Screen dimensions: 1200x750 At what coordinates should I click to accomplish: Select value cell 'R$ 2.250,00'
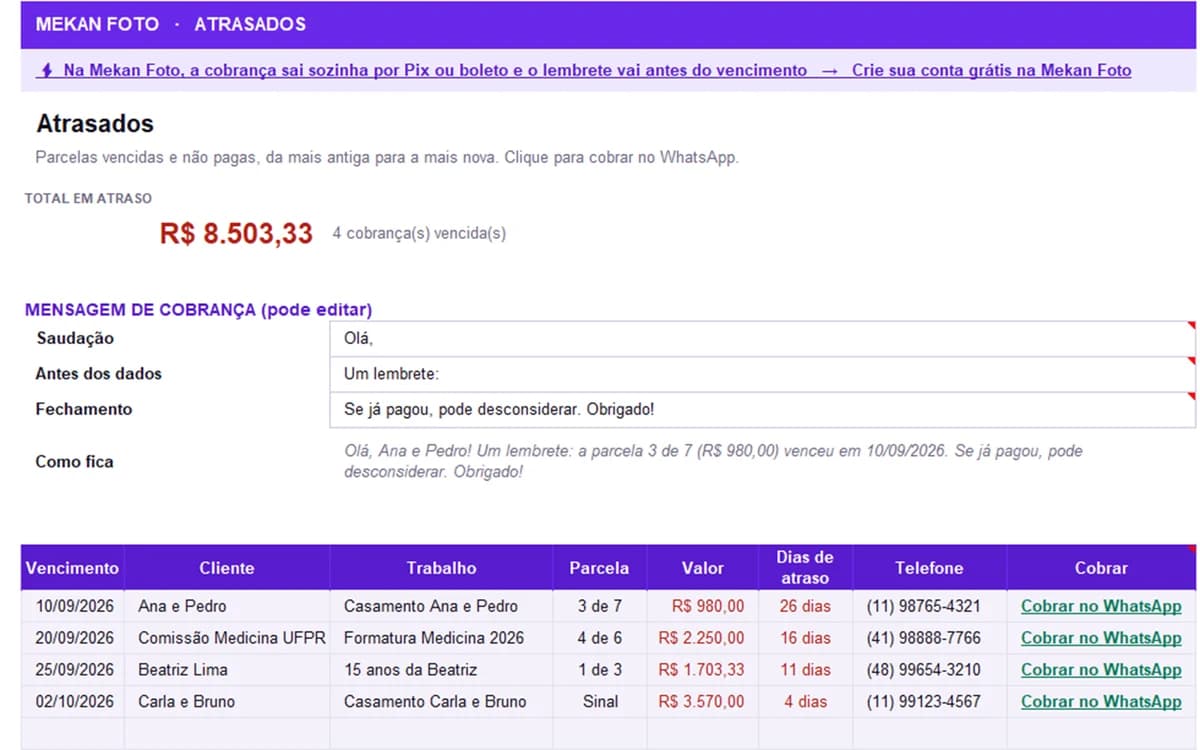click(x=703, y=638)
